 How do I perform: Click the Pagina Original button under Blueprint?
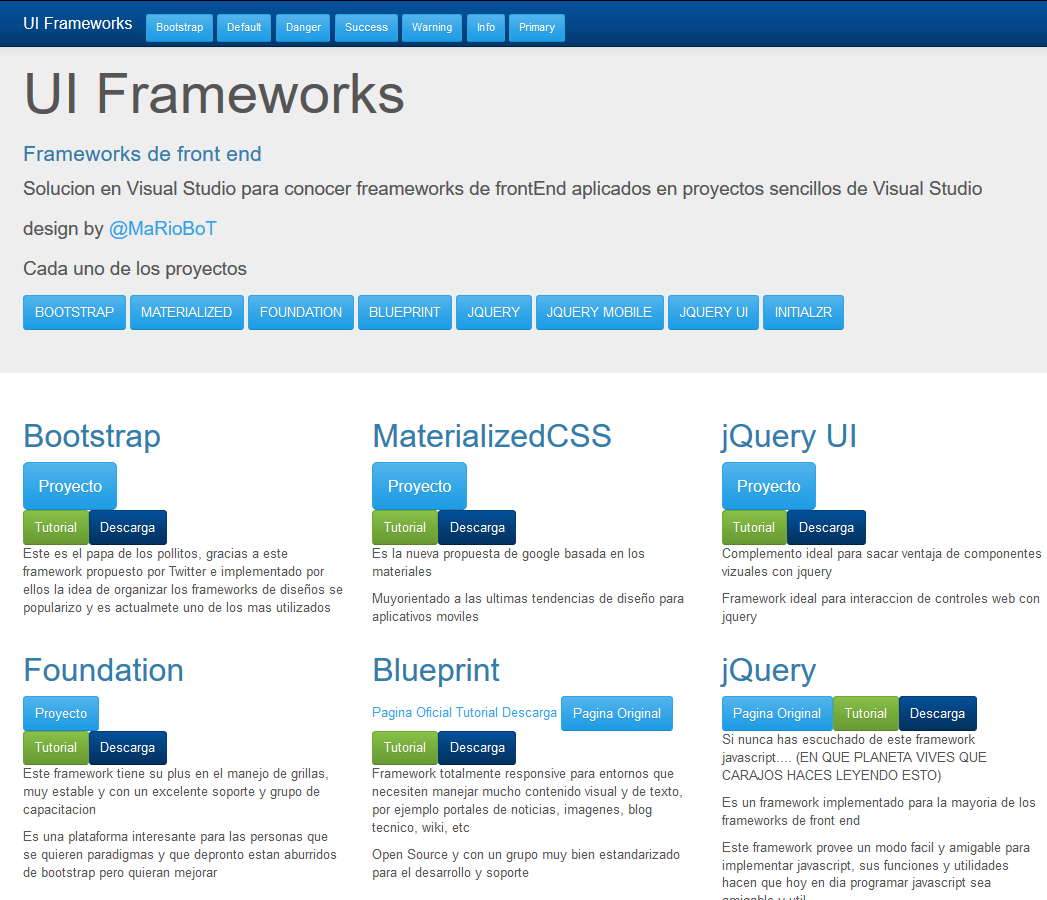tap(617, 714)
